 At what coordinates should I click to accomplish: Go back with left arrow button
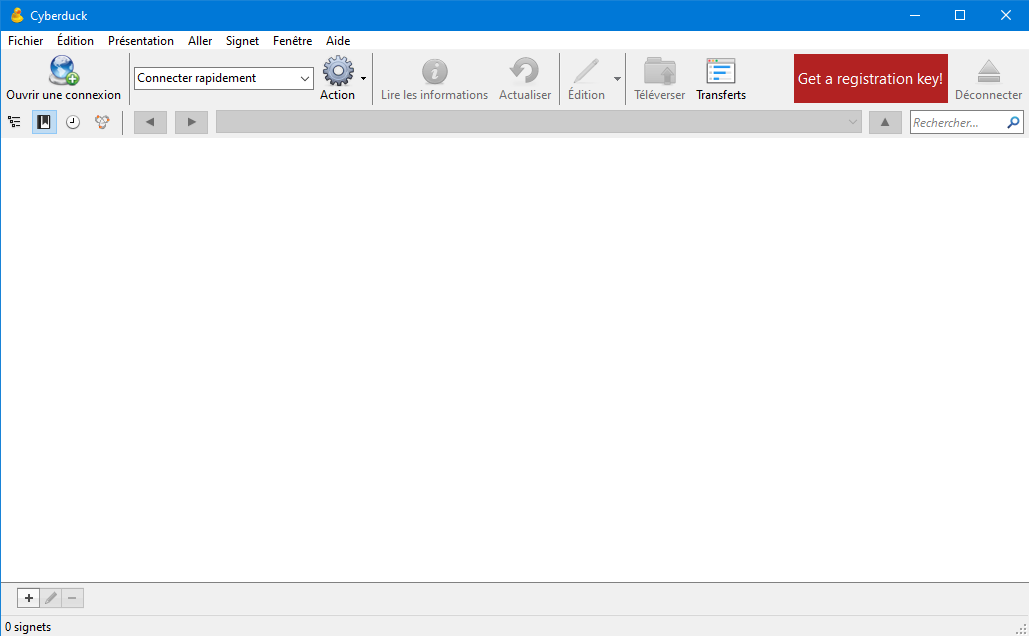pyautogui.click(x=150, y=122)
